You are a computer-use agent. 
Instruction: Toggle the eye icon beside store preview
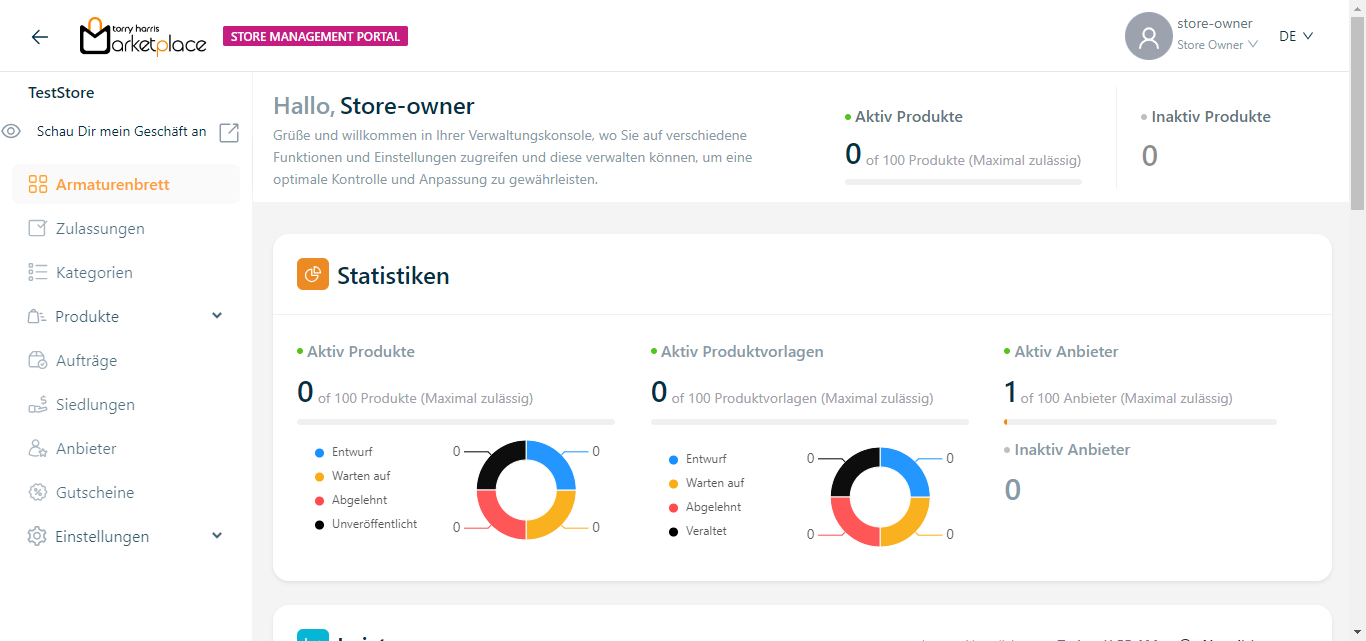tap(12, 132)
